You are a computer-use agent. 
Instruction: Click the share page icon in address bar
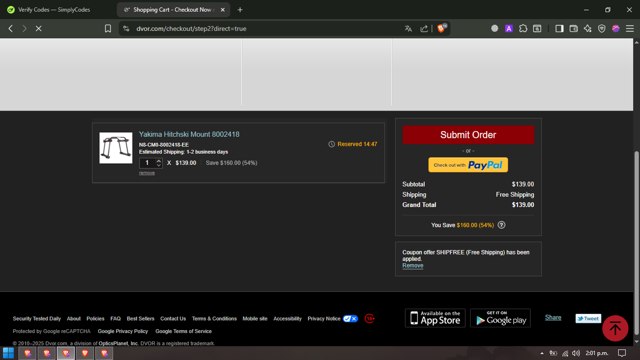tap(424, 29)
